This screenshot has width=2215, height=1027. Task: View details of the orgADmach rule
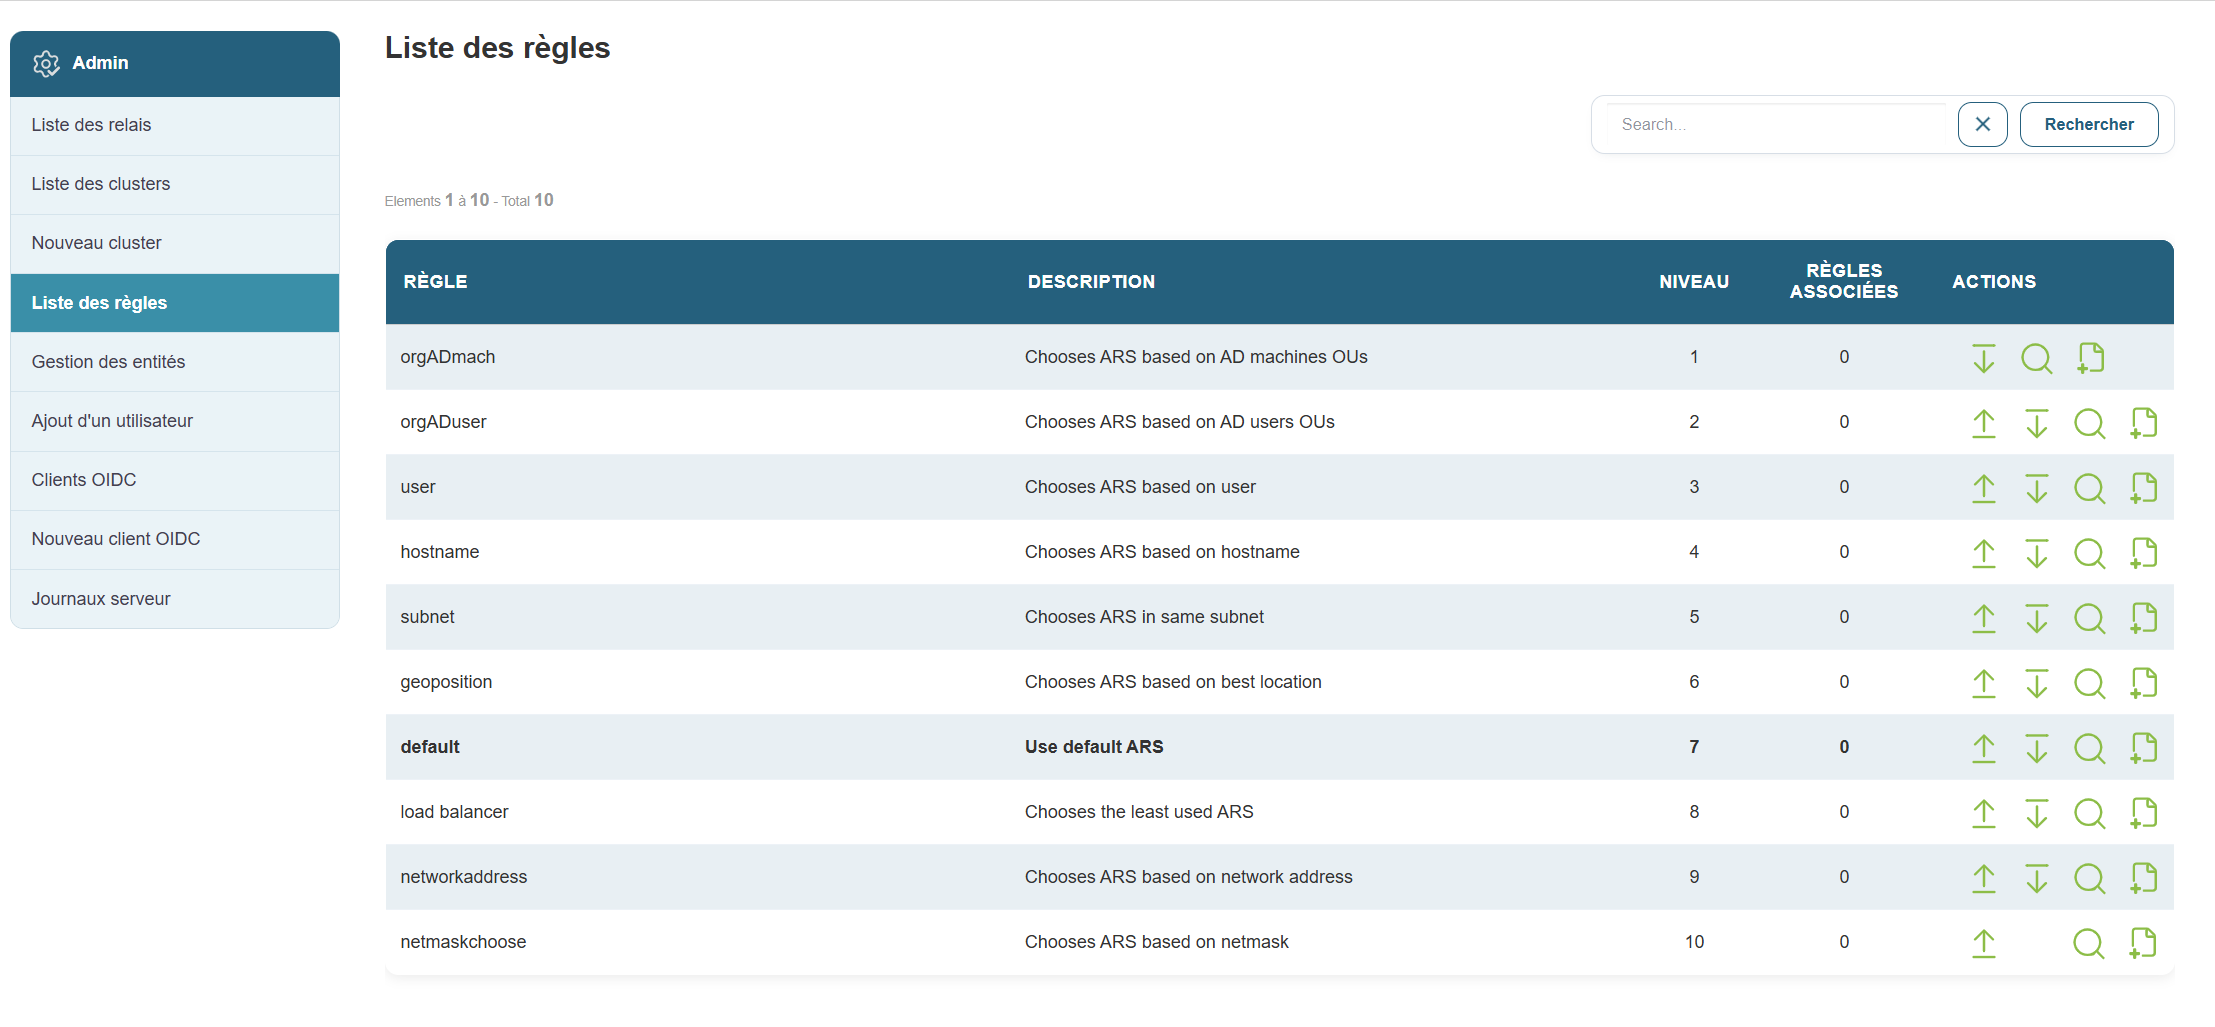coord(2036,358)
